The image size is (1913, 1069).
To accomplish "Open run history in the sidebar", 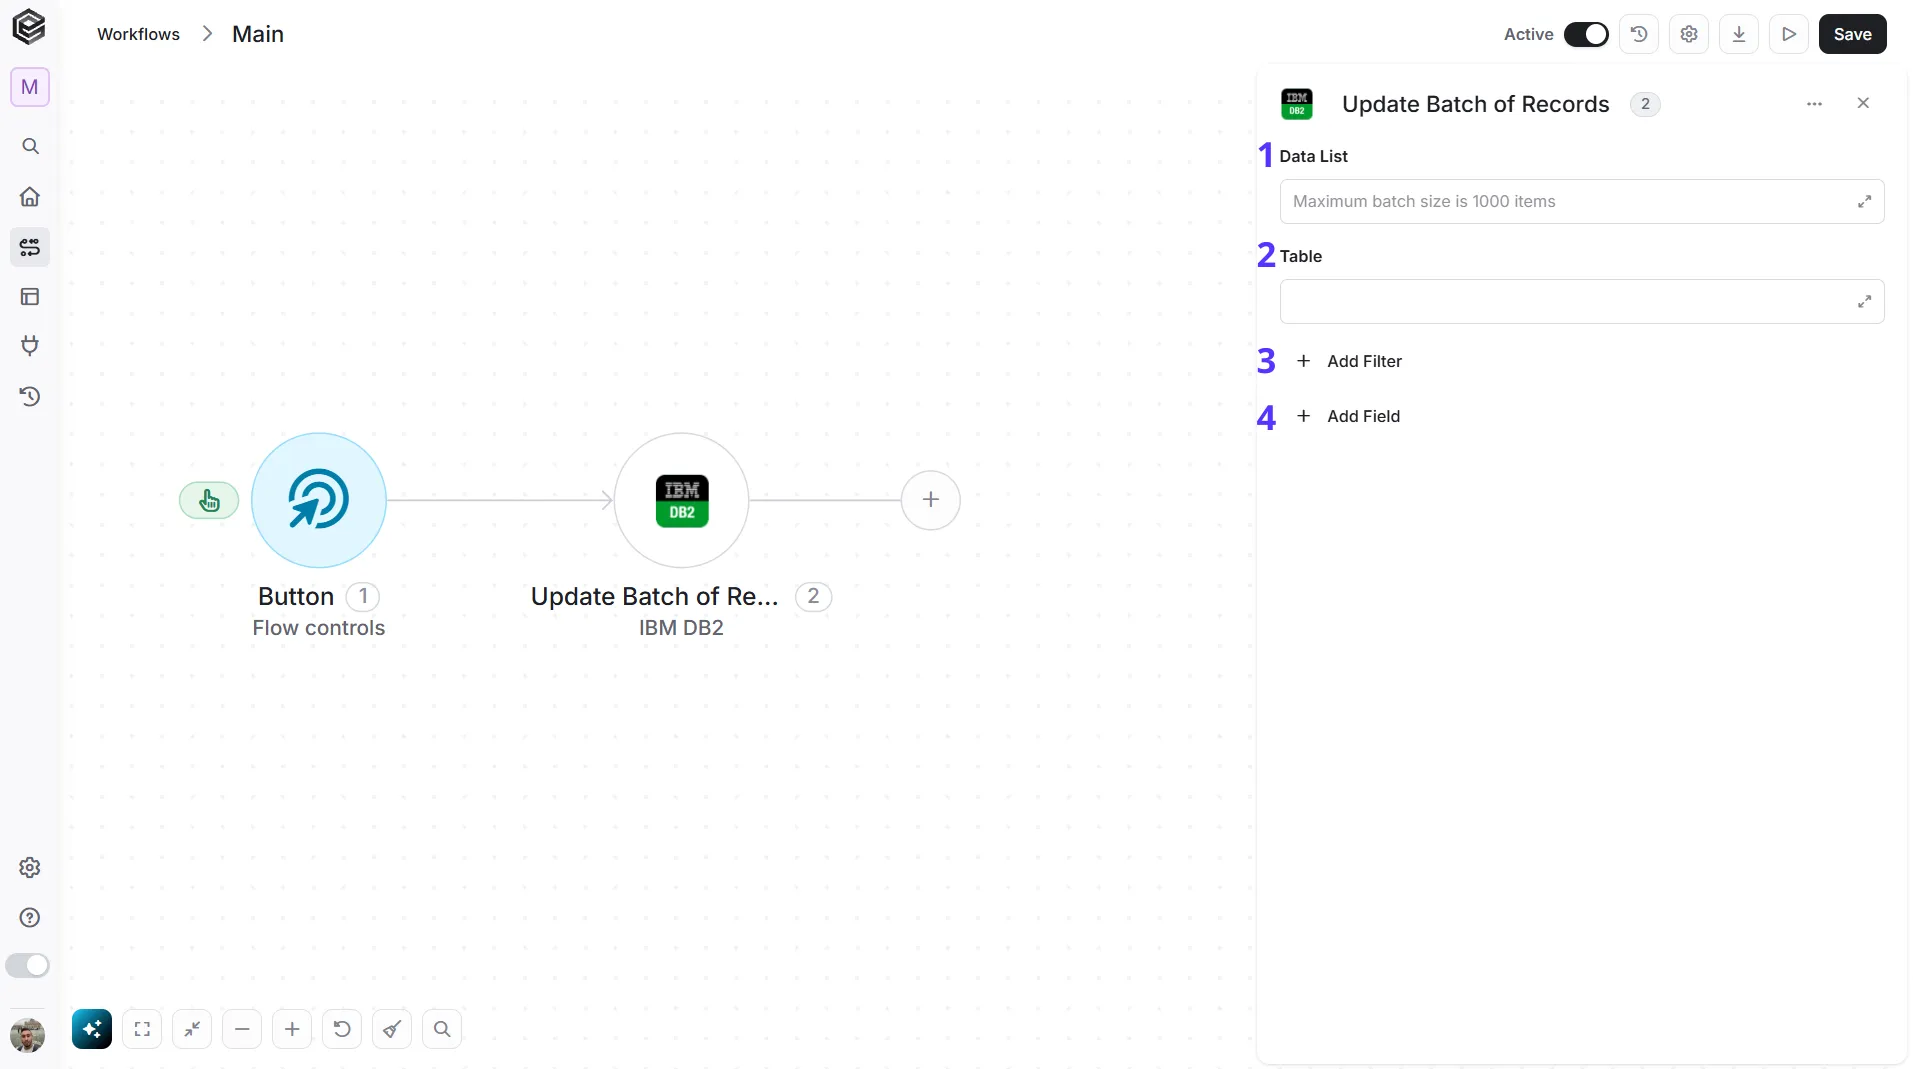I will click(x=30, y=397).
